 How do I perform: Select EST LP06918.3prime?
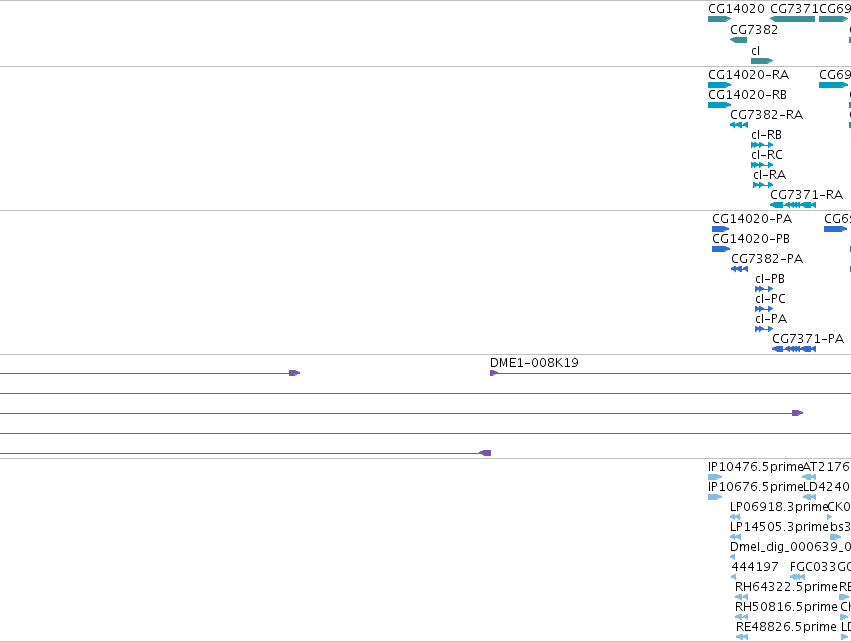[x=735, y=517]
